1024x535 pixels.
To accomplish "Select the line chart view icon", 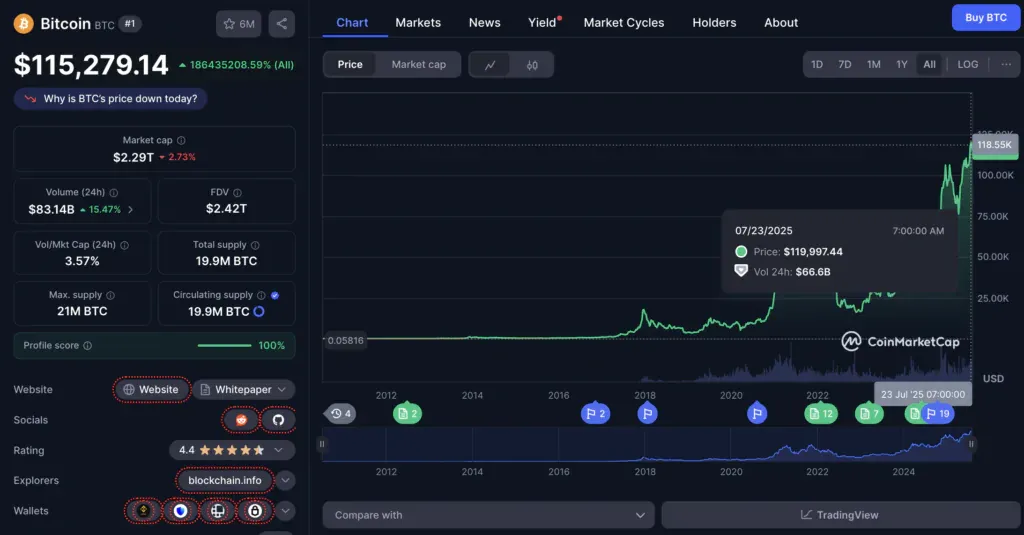I will click(x=490, y=65).
